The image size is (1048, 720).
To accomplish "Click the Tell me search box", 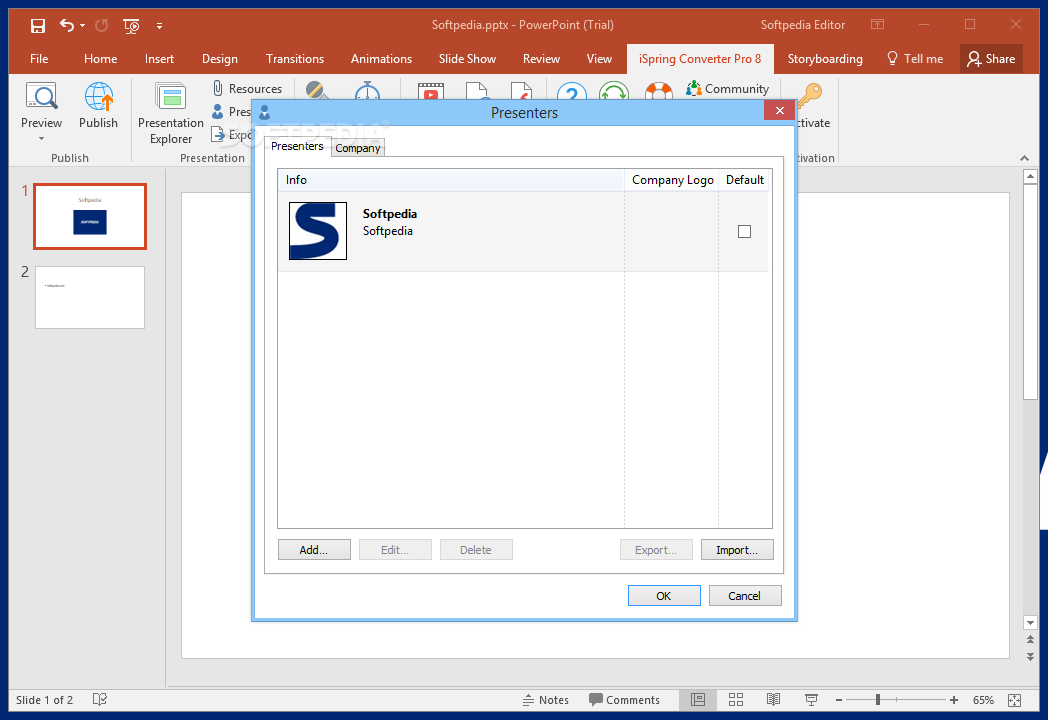I will click(914, 59).
